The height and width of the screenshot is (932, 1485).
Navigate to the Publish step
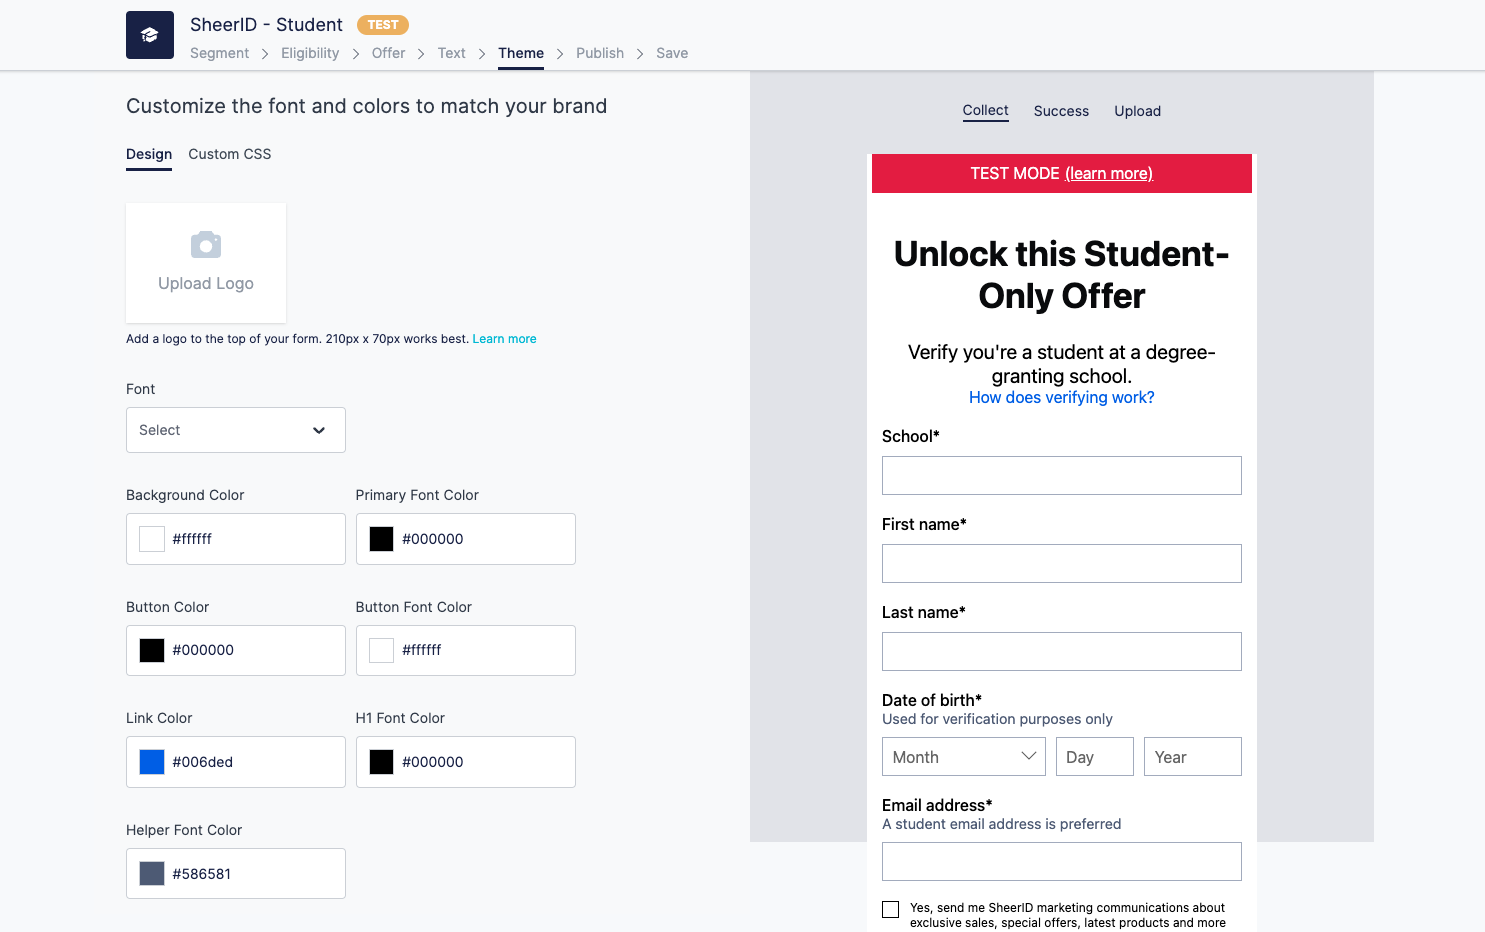(x=600, y=53)
